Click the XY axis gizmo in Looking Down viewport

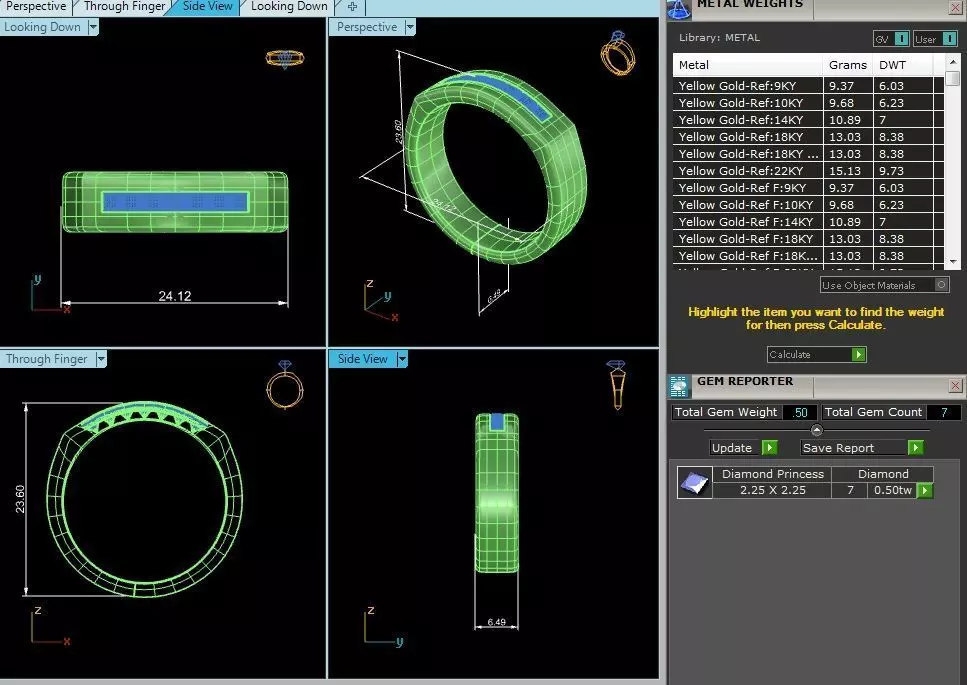[x=50, y=295]
